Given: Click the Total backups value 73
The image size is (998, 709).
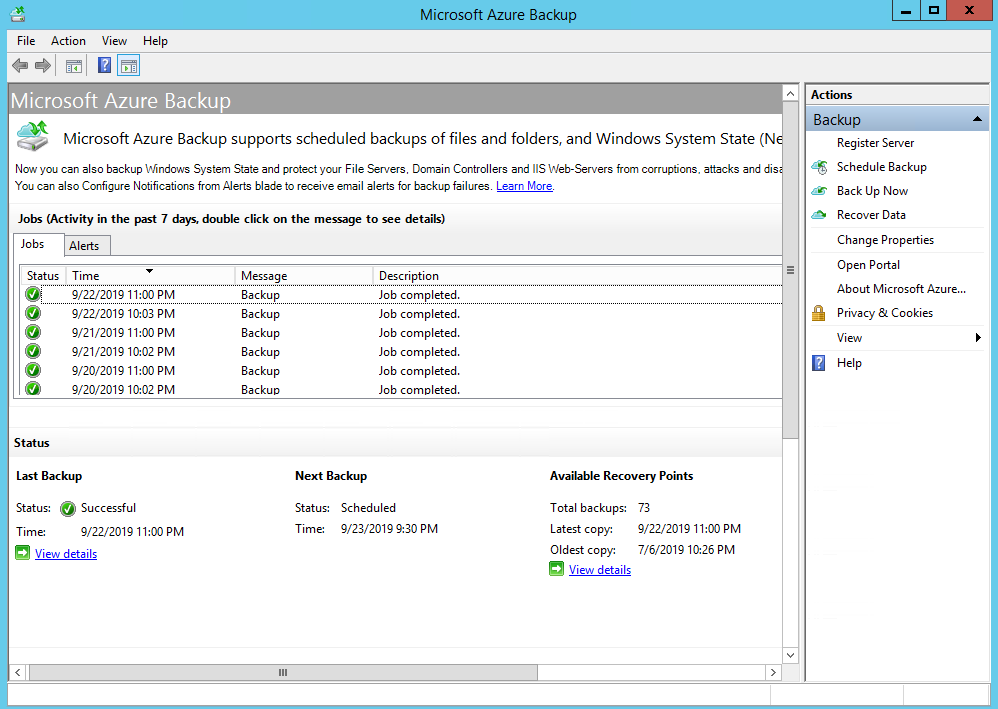Looking at the screenshot, I should [x=643, y=508].
